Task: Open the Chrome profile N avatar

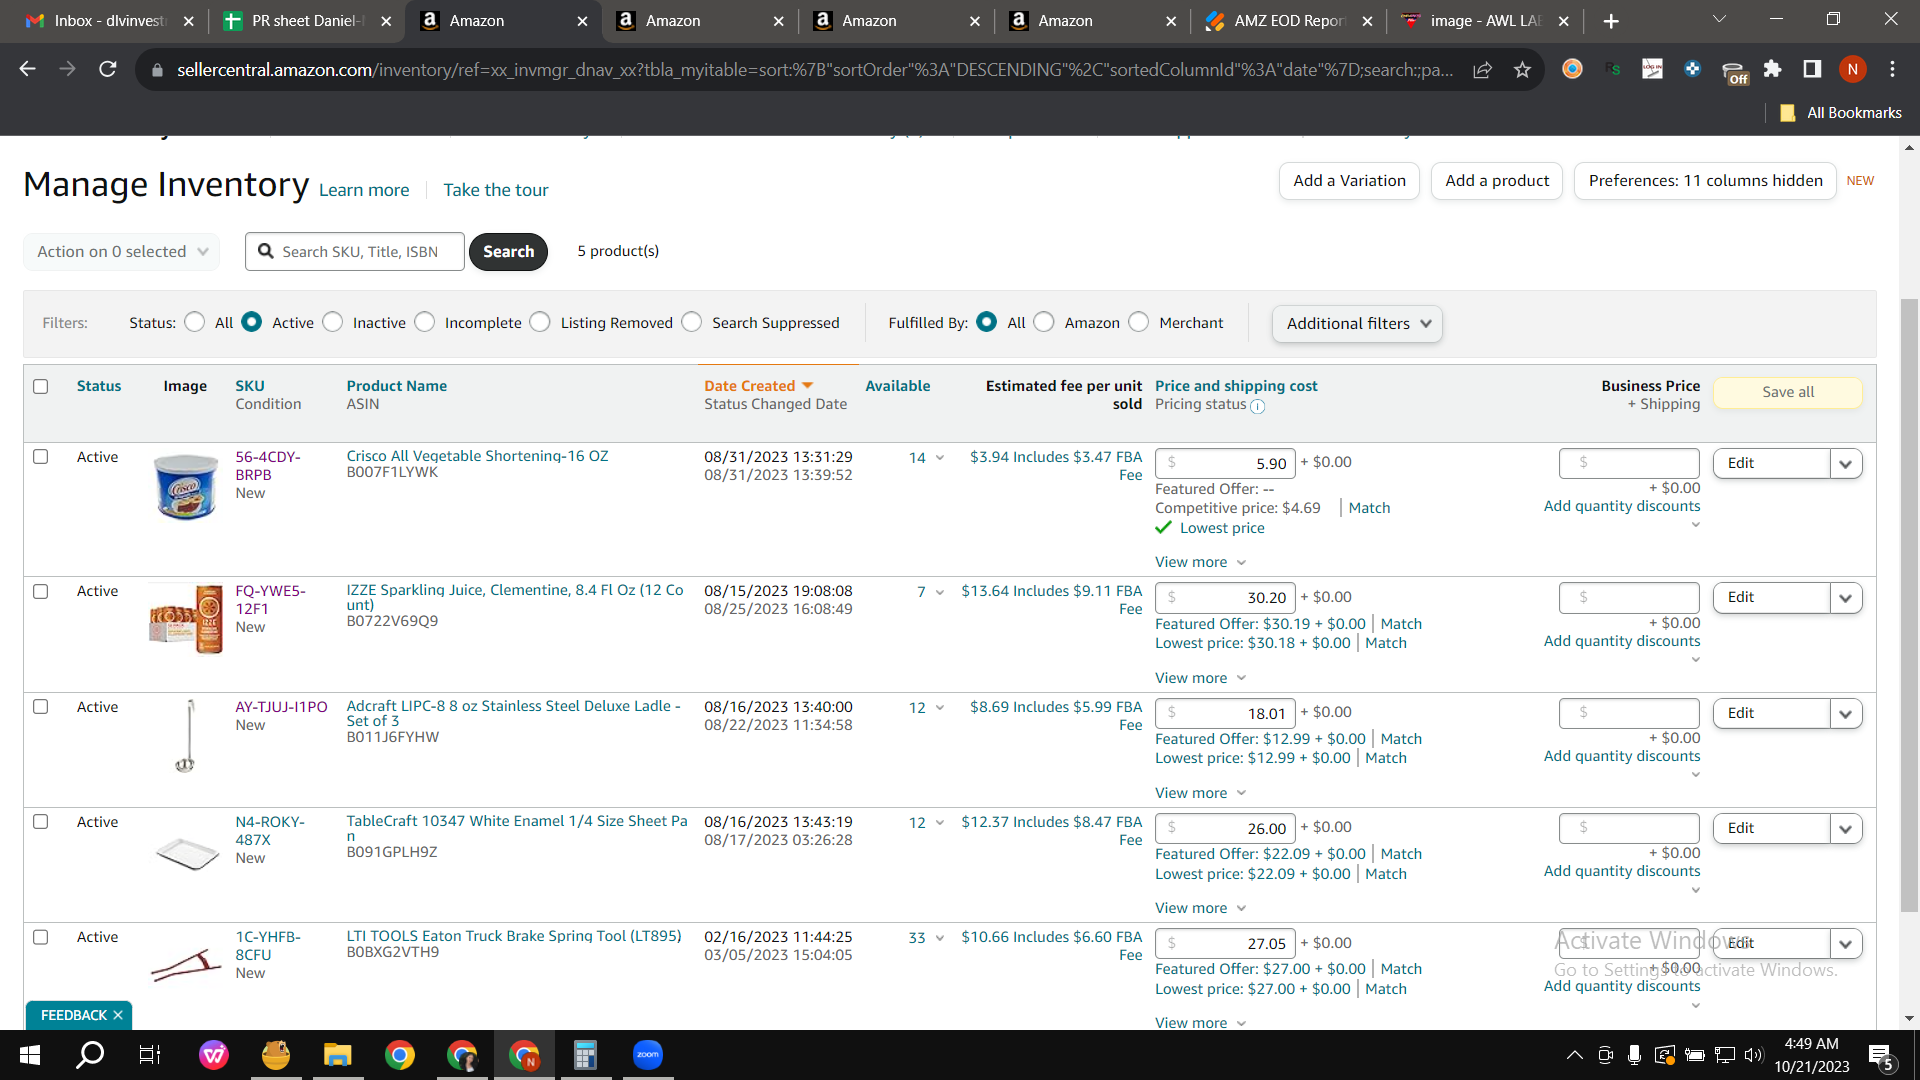Action: pos(1852,69)
